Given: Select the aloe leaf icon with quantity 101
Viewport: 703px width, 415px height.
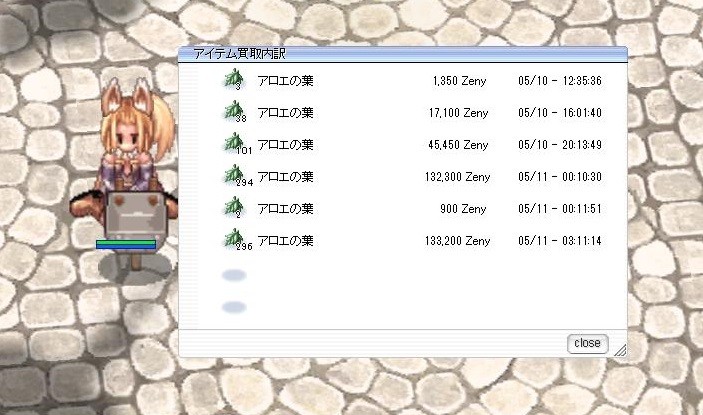Looking at the screenshot, I should coord(234,143).
